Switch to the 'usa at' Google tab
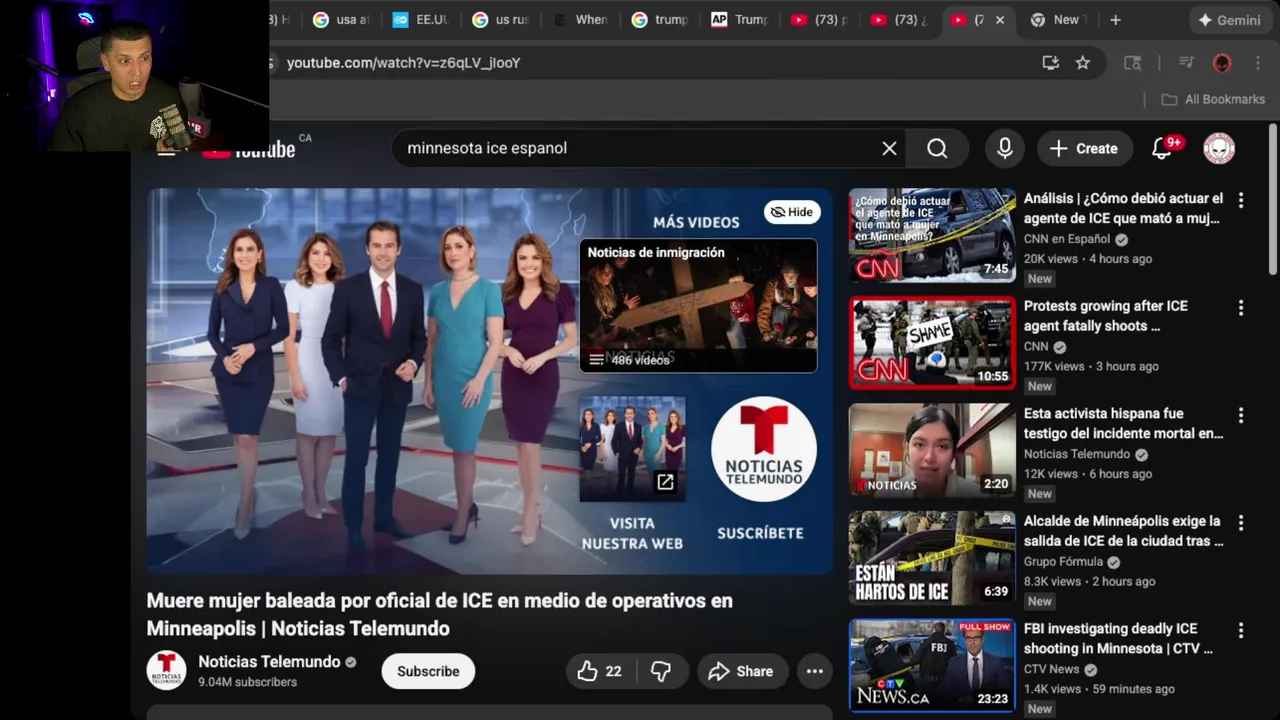This screenshot has width=1280, height=720. coord(340,20)
